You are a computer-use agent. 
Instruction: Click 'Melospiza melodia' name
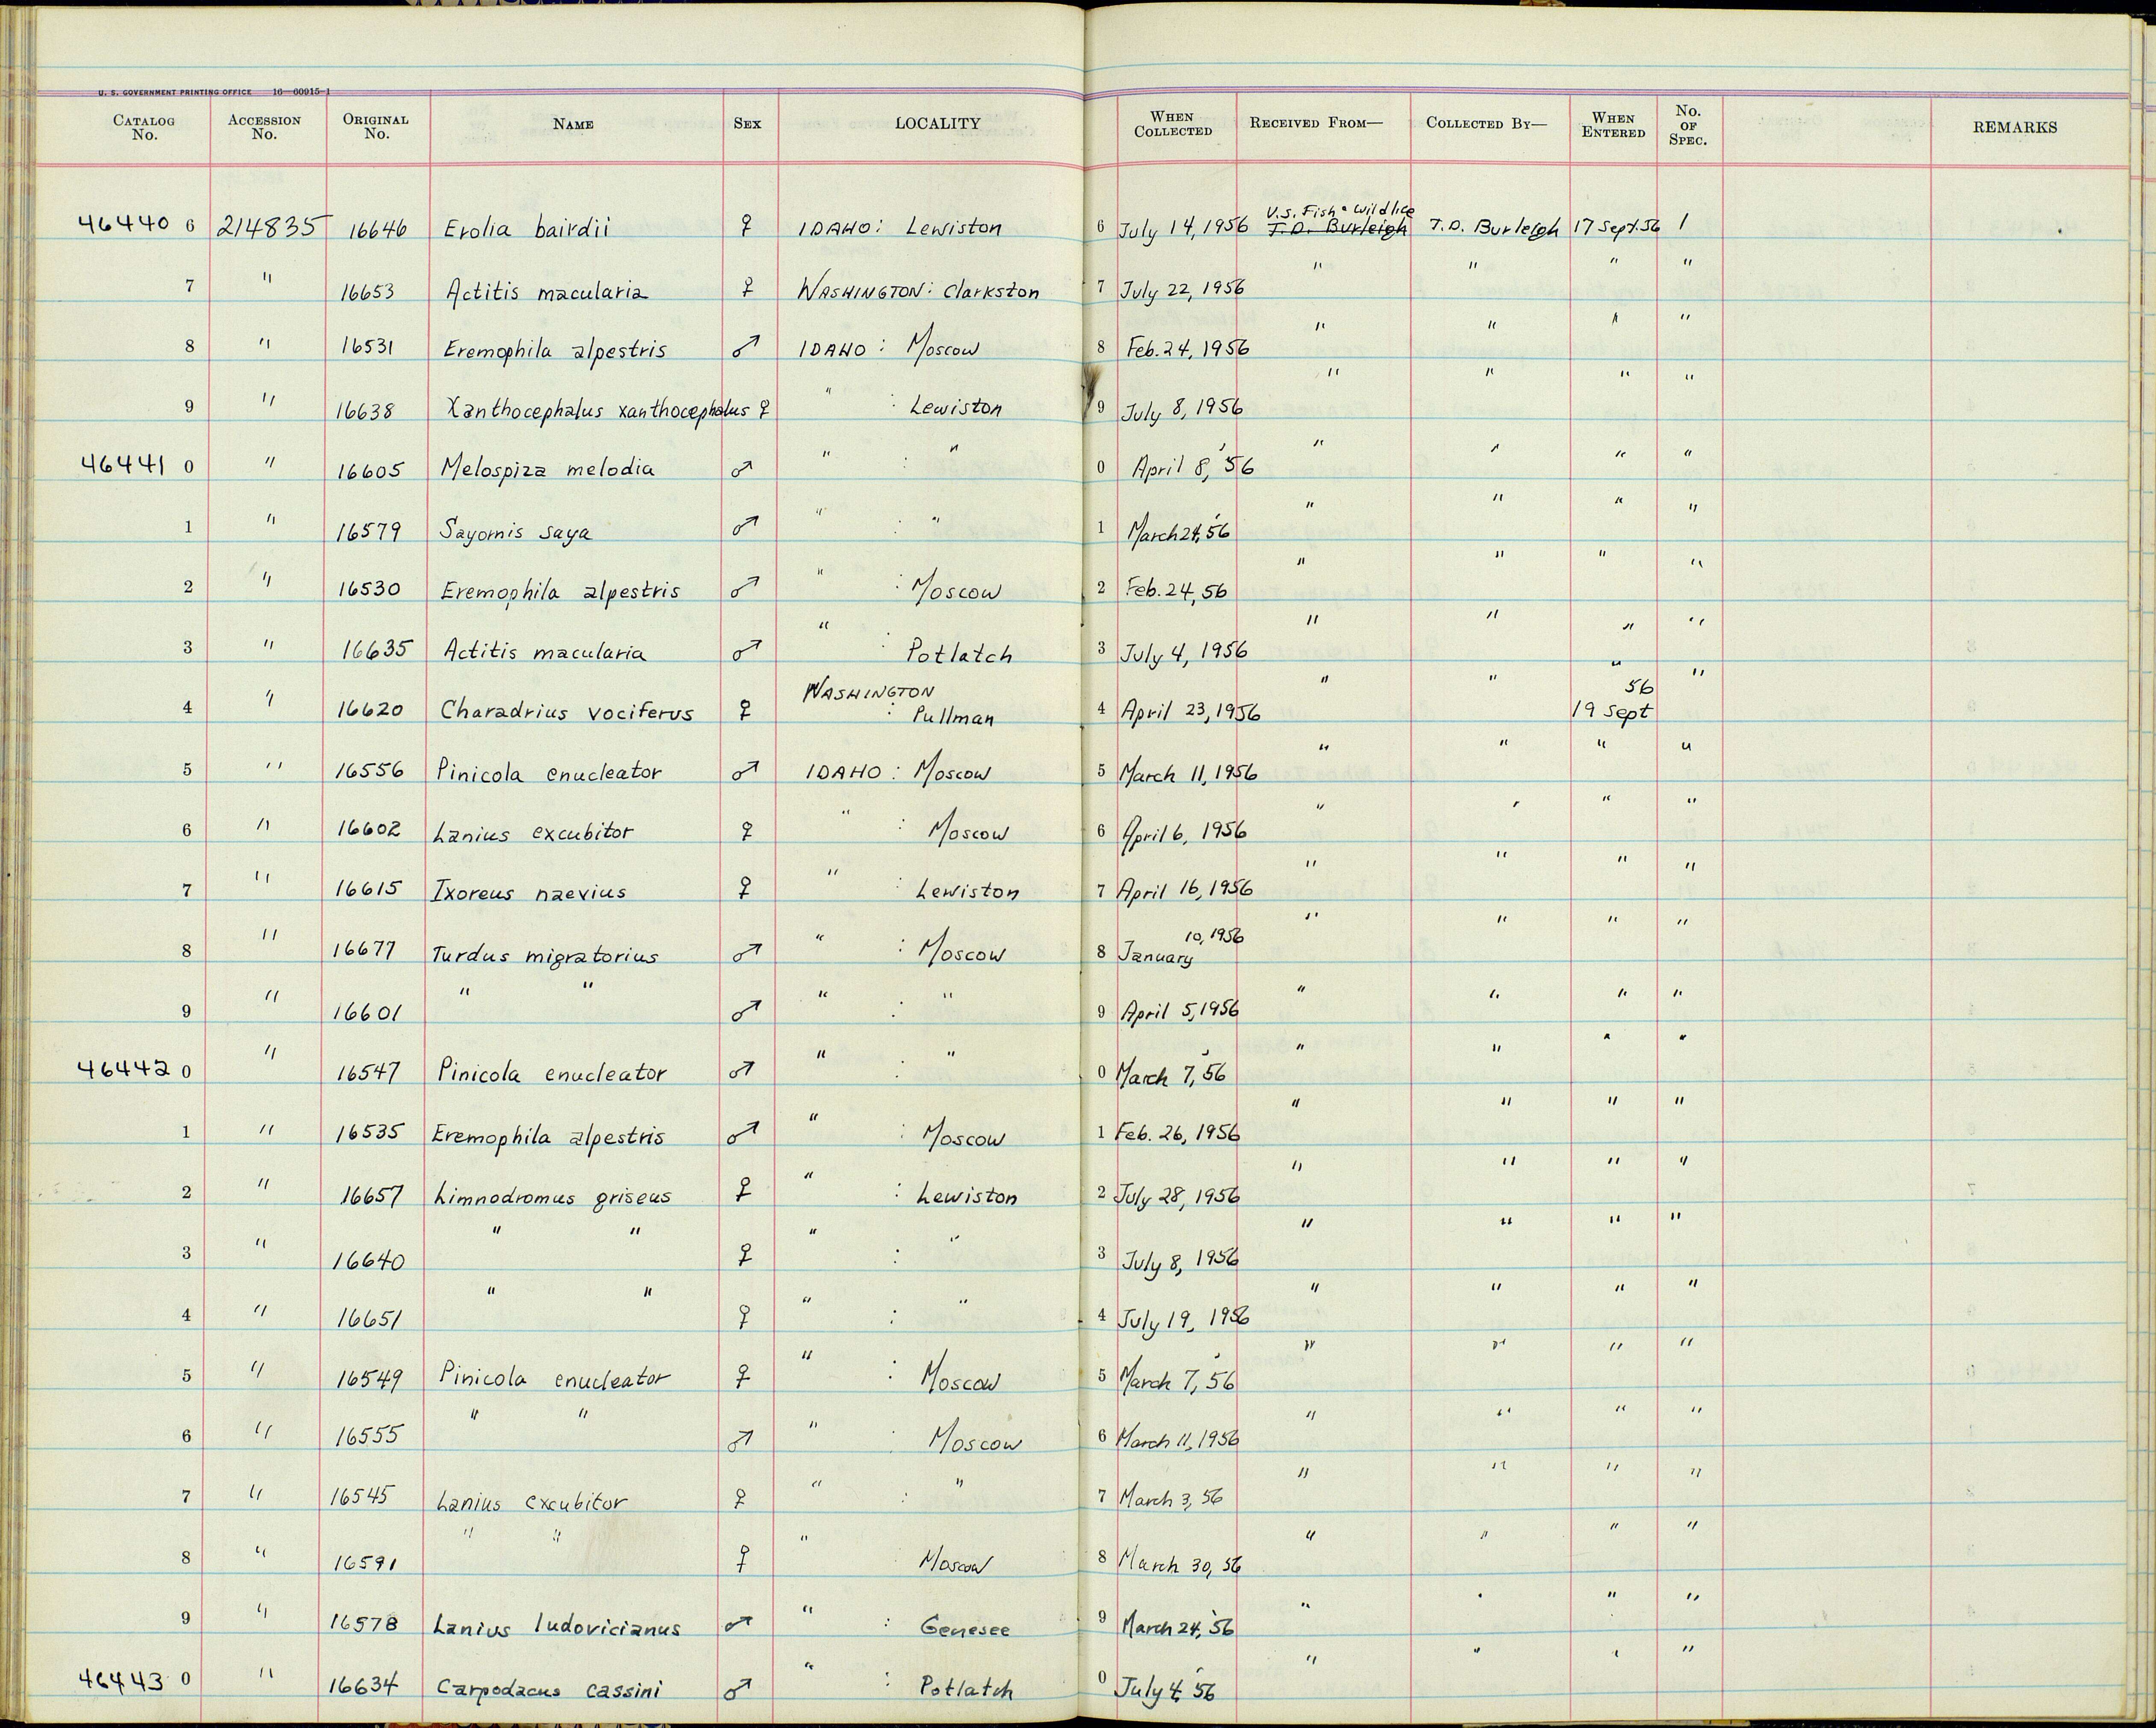[x=548, y=468]
